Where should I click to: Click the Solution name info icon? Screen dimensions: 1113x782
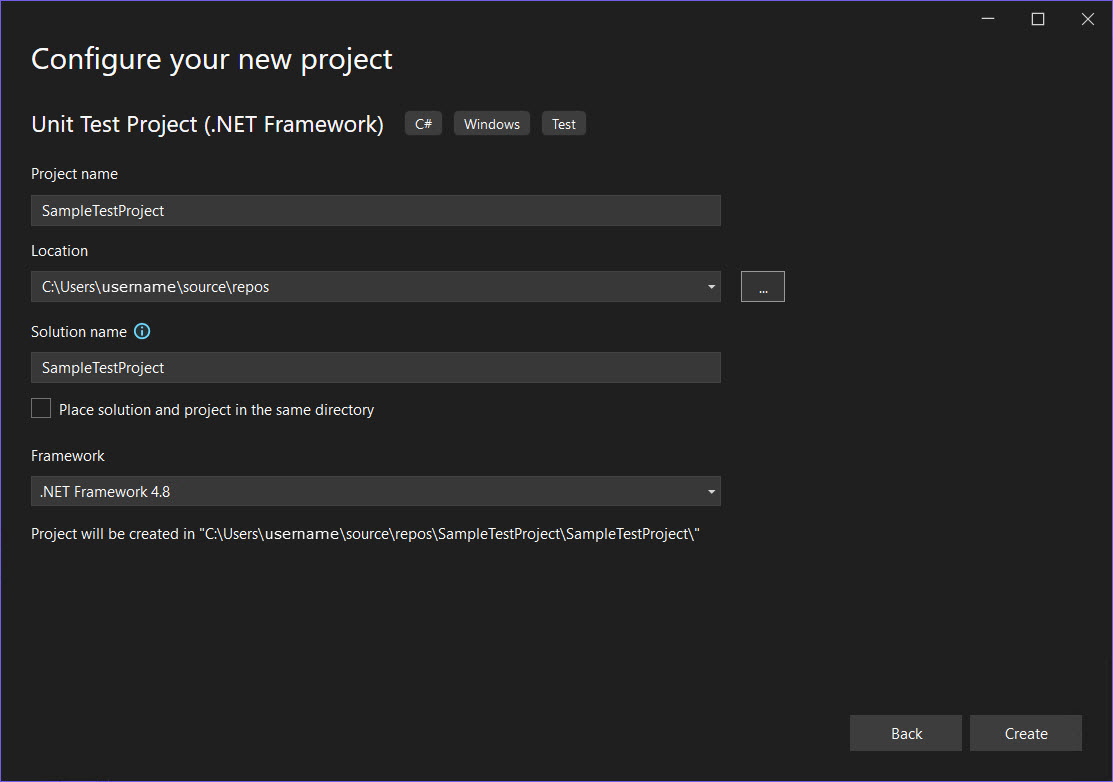click(x=141, y=331)
